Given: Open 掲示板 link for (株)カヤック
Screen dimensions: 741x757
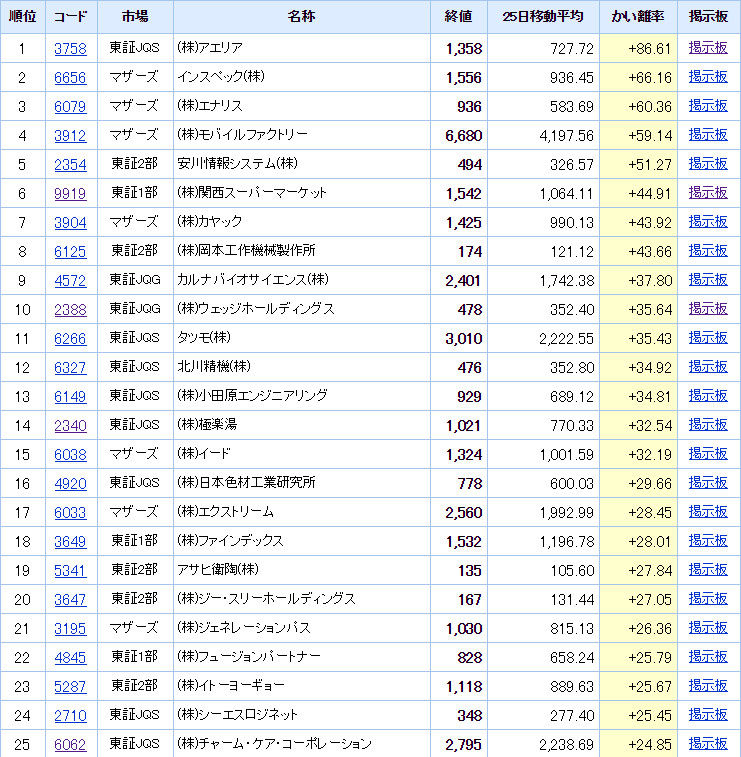Looking at the screenshot, I should click(x=708, y=222).
